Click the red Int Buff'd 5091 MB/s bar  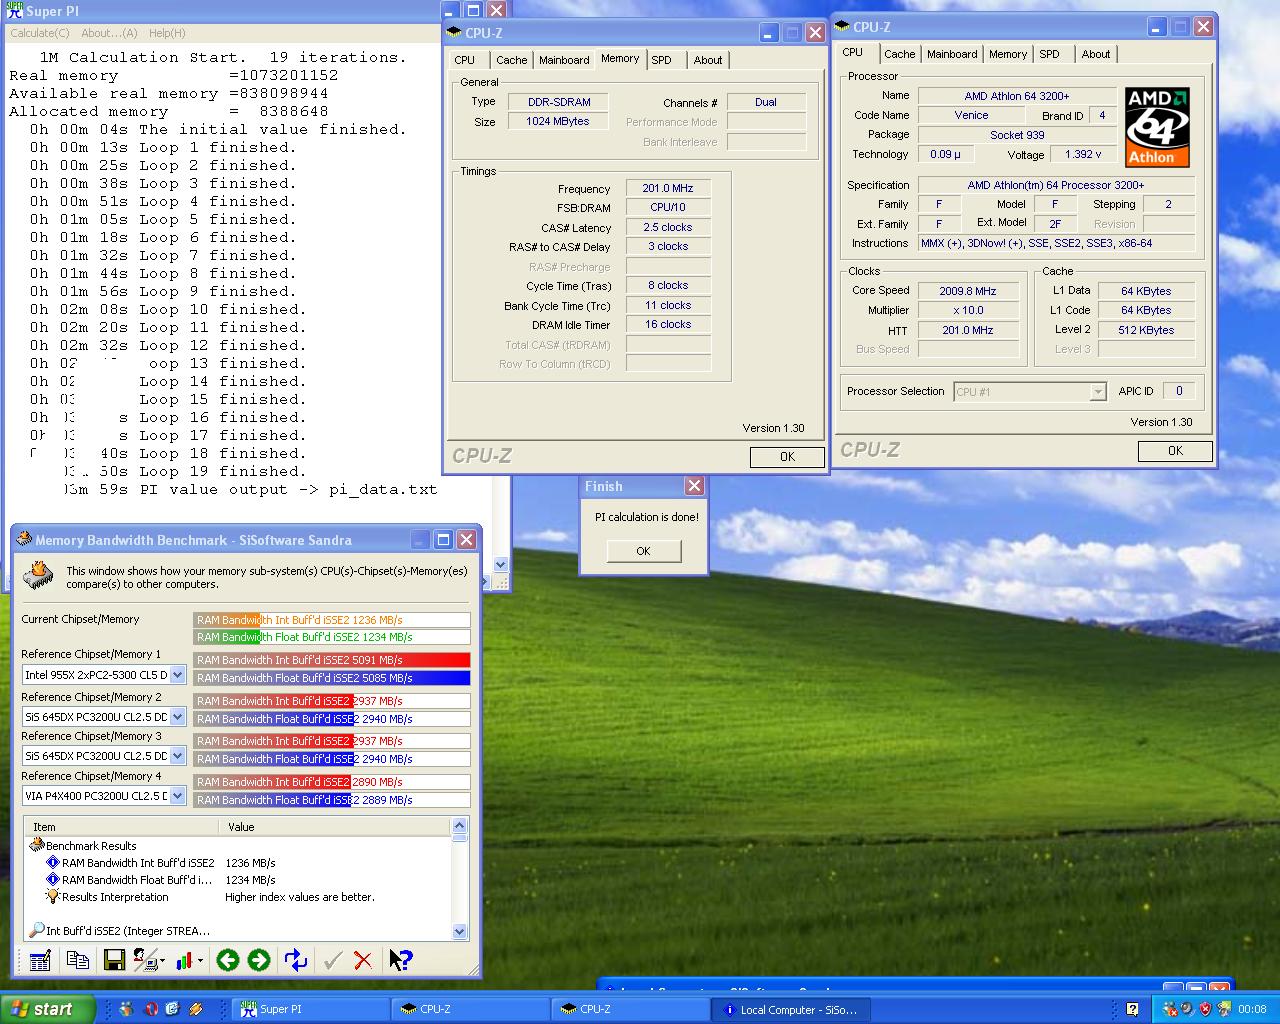(332, 660)
